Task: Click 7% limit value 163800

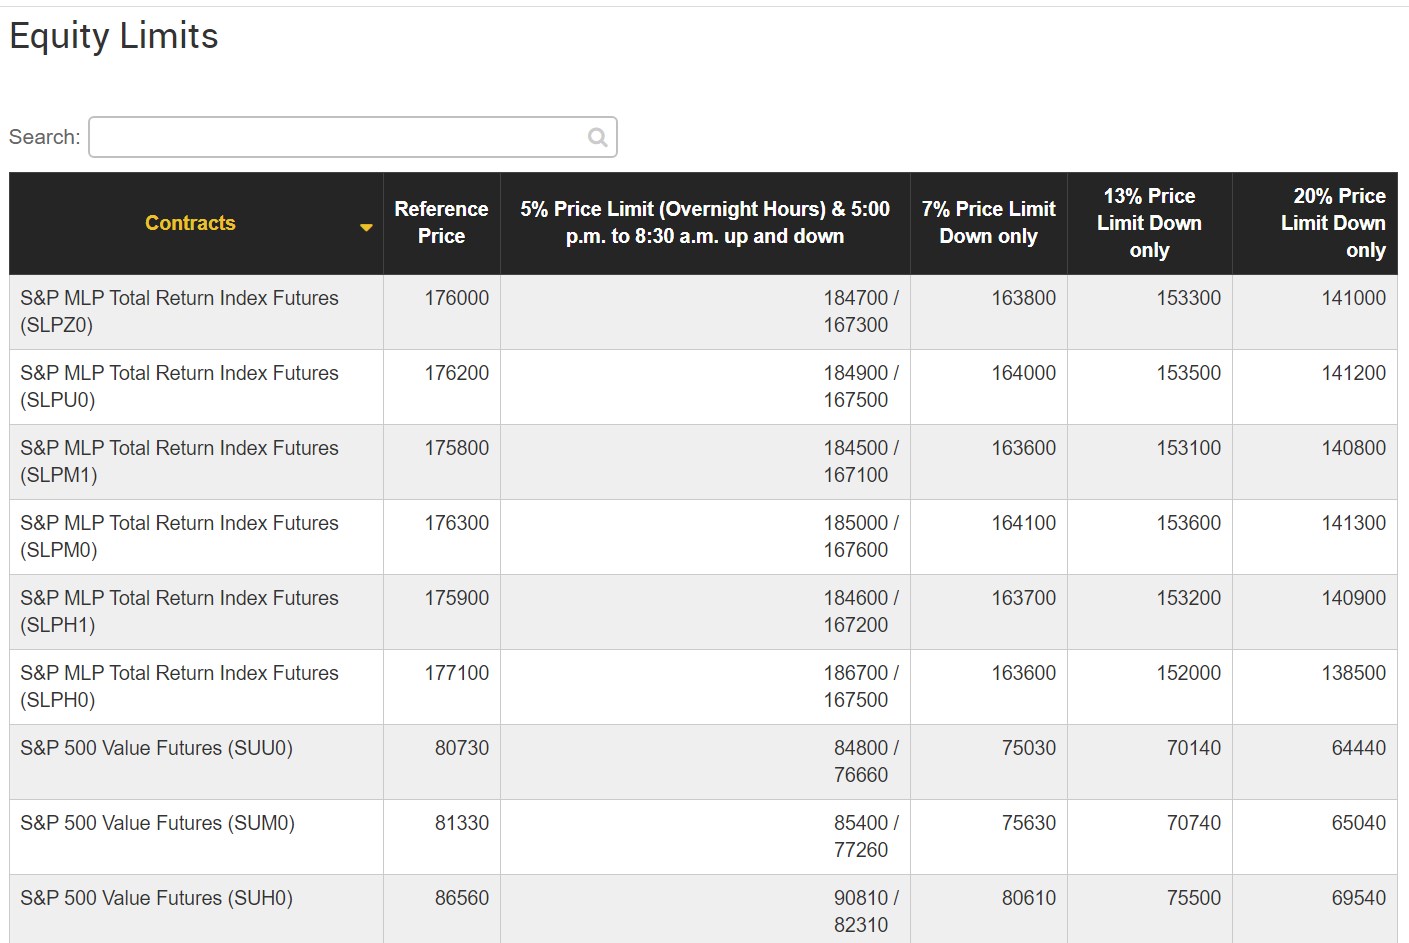Action: coord(1024,298)
